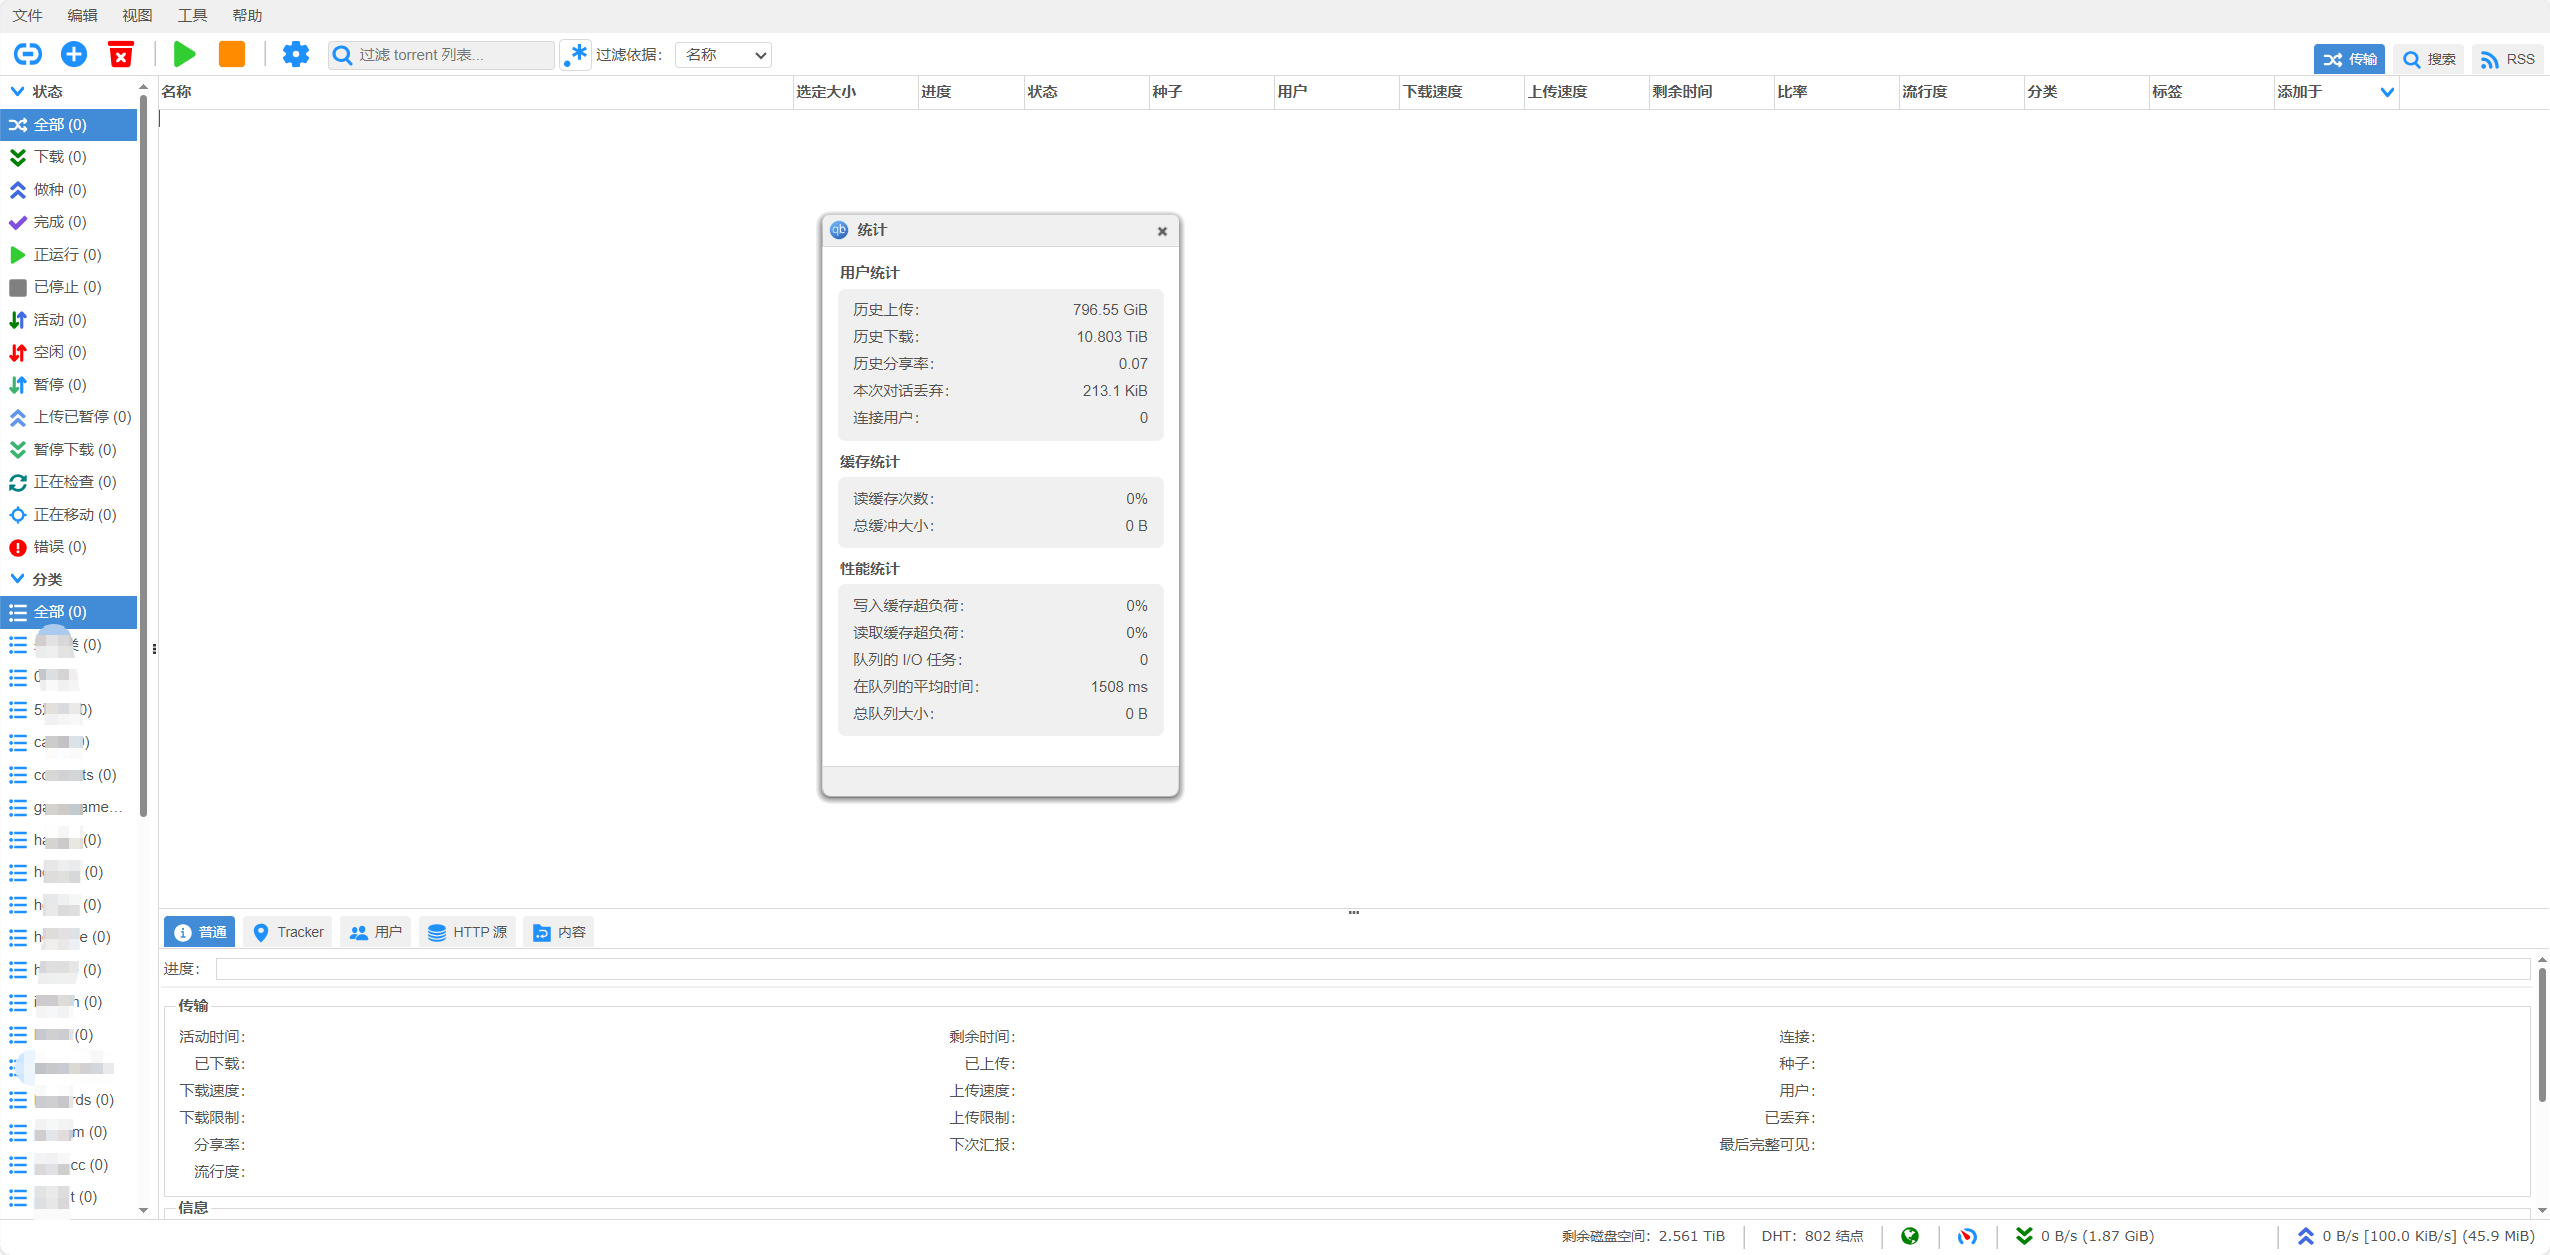
Task: Open the 搜索 view at top right
Action: [x=2428, y=59]
